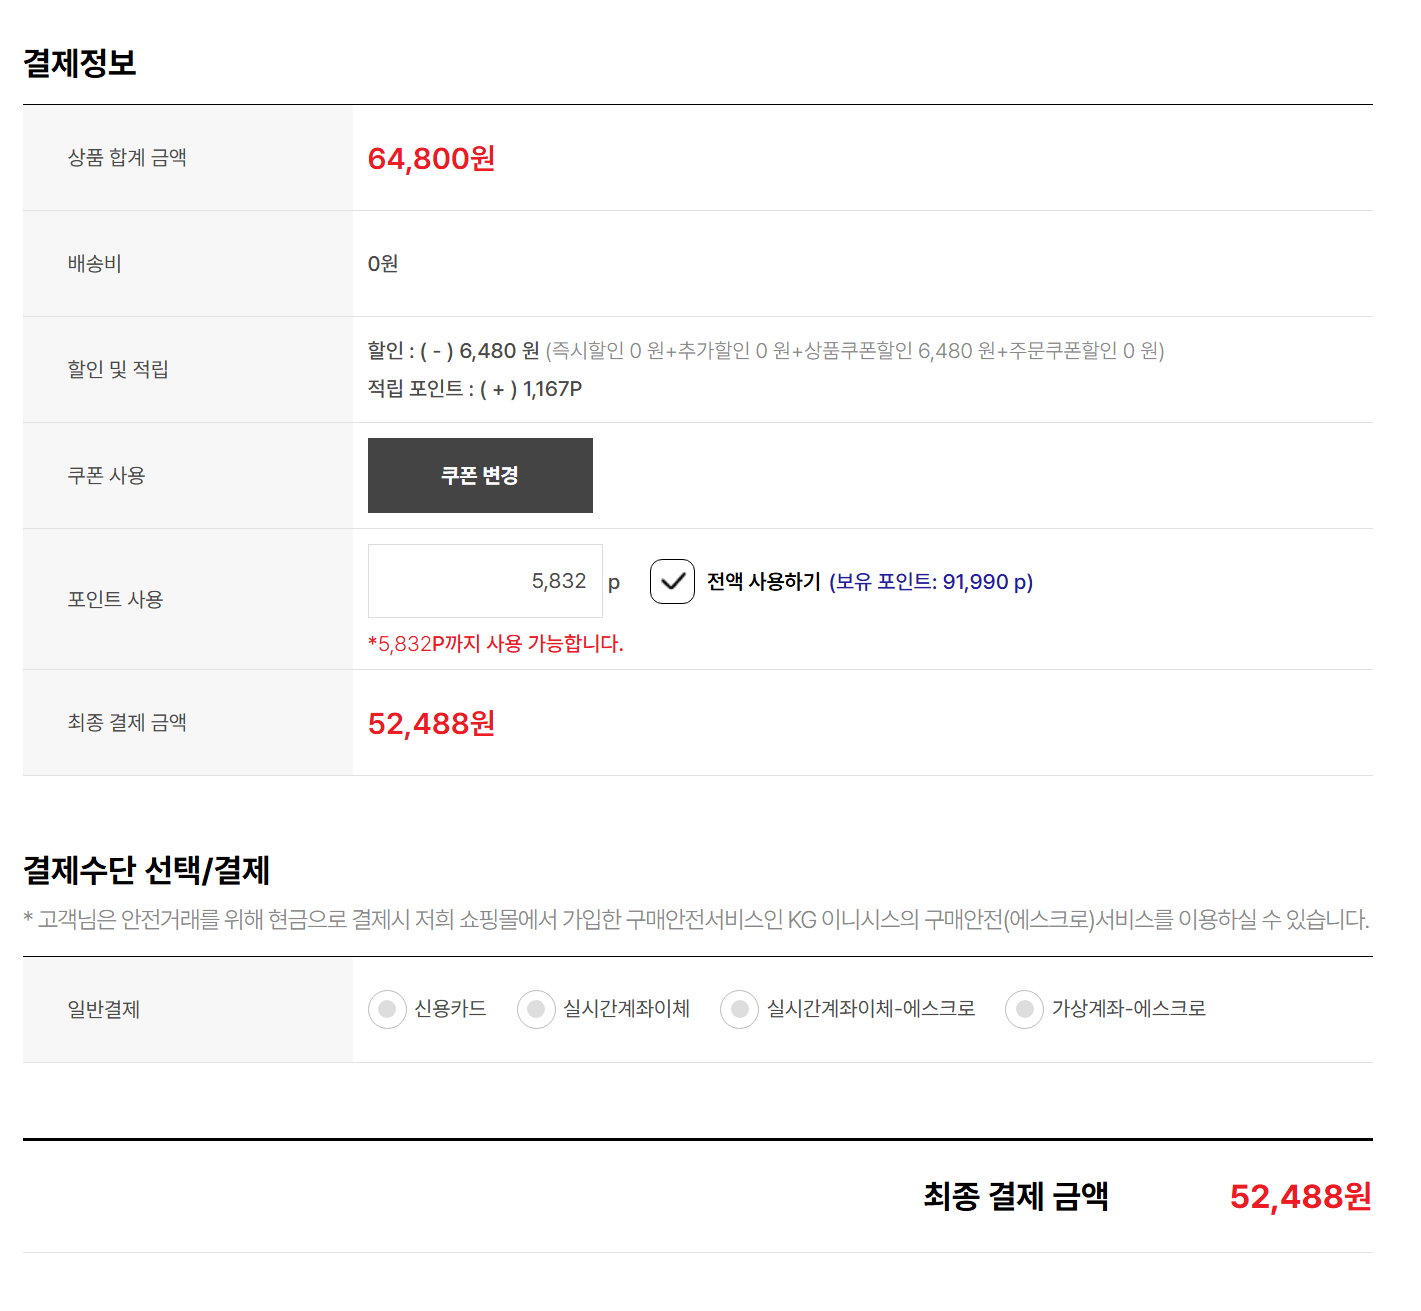This screenshot has height=1311, width=1421.
Task: Click the 결제정보 section heading
Action: pyautogui.click(x=80, y=63)
